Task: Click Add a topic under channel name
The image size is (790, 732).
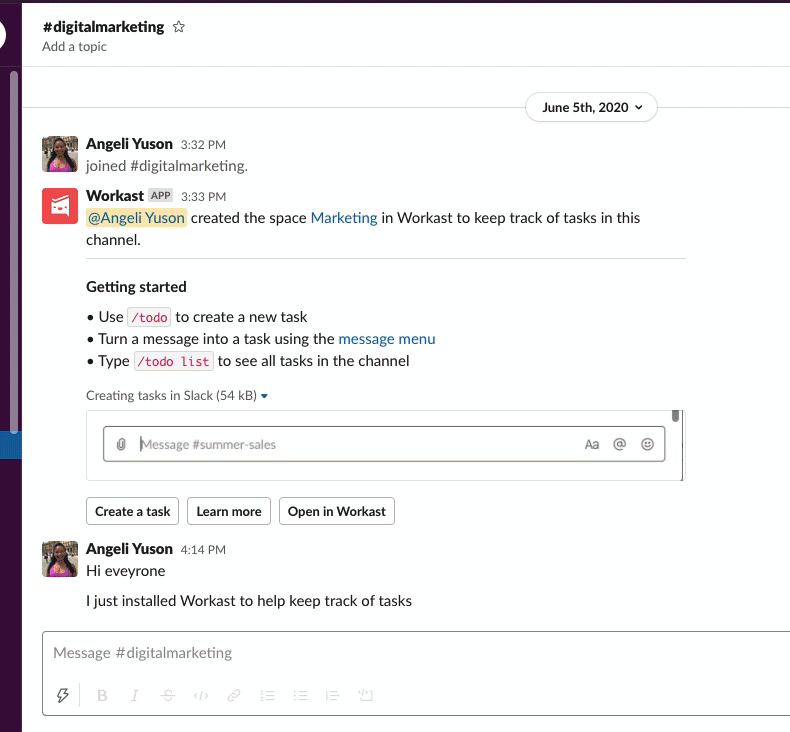Action: 75,46
